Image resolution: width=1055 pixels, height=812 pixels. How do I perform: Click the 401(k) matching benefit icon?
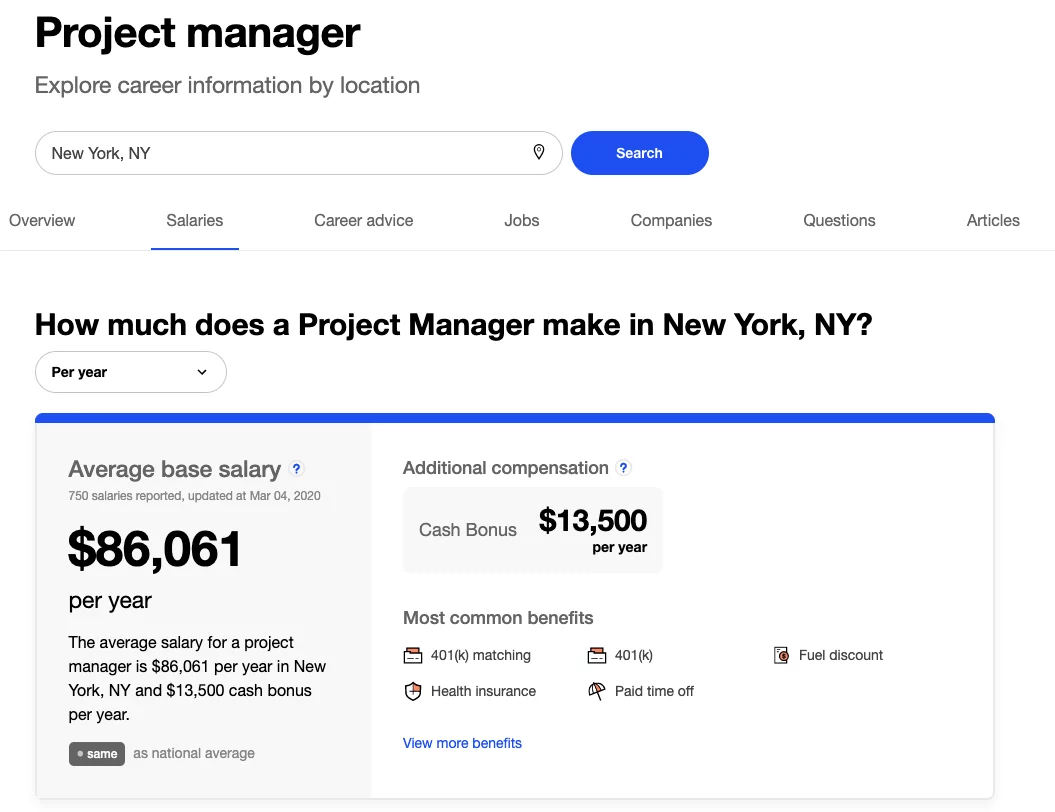[412, 655]
